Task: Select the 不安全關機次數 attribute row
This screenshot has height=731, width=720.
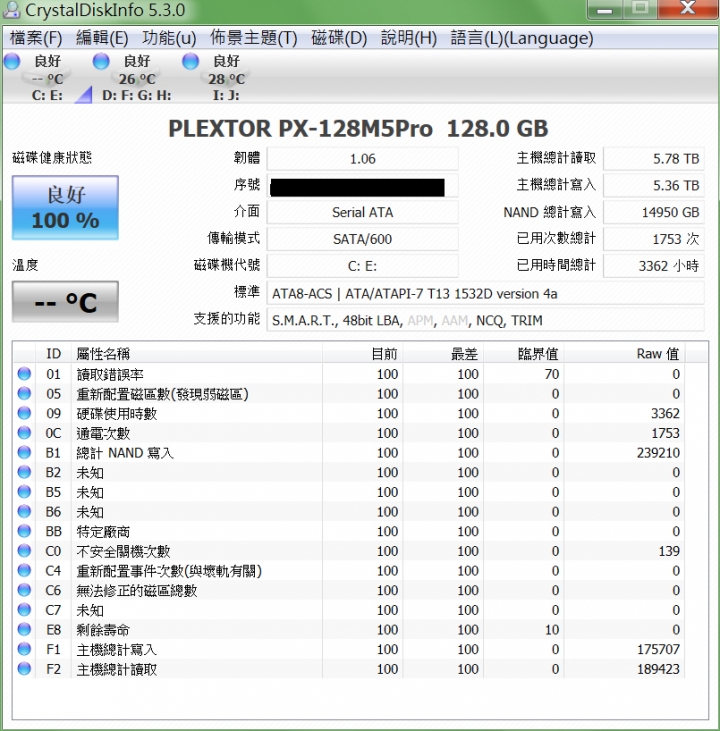Action: tap(349, 551)
